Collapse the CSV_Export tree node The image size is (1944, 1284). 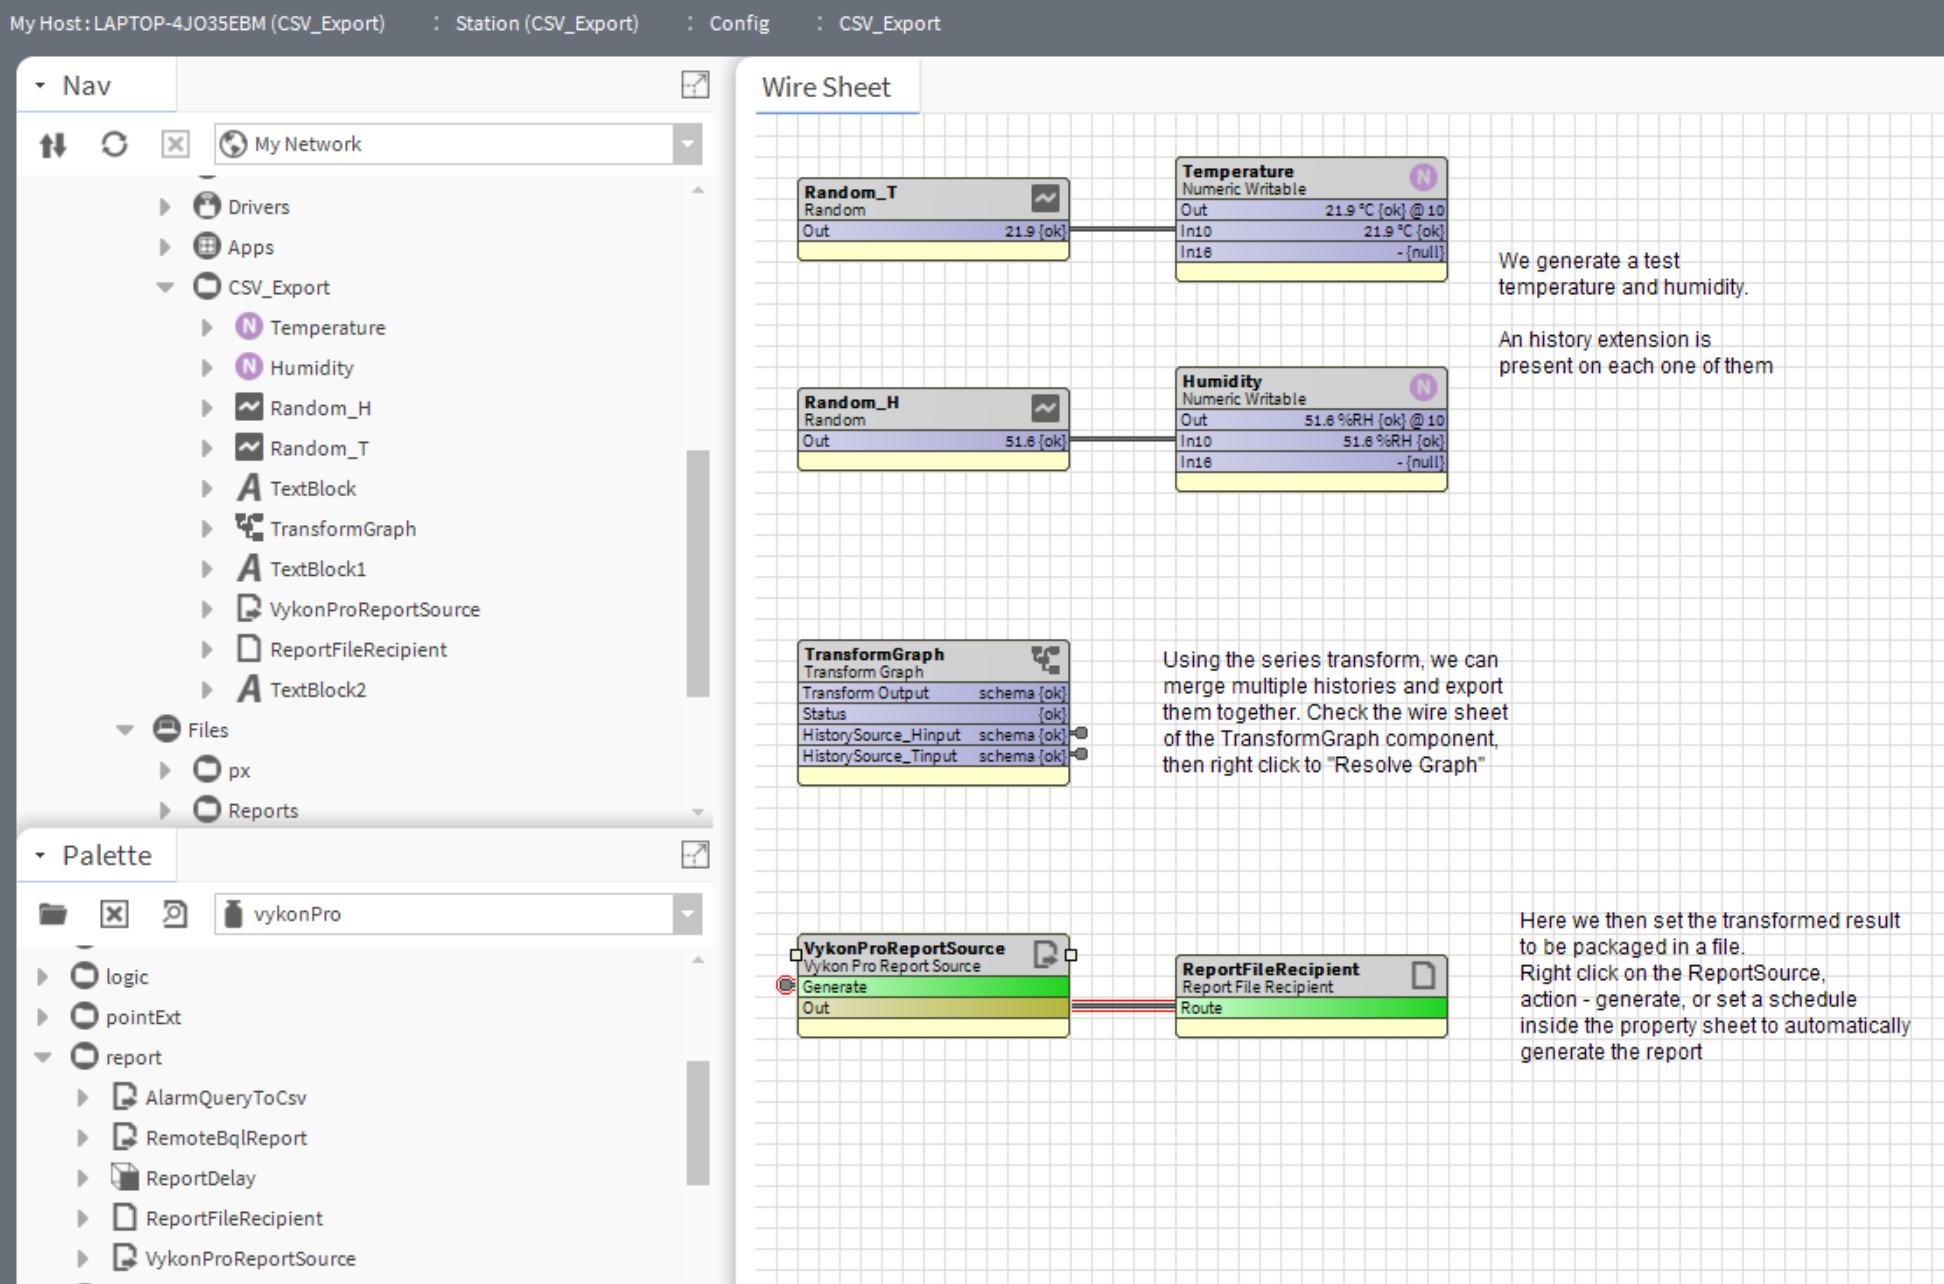point(165,287)
